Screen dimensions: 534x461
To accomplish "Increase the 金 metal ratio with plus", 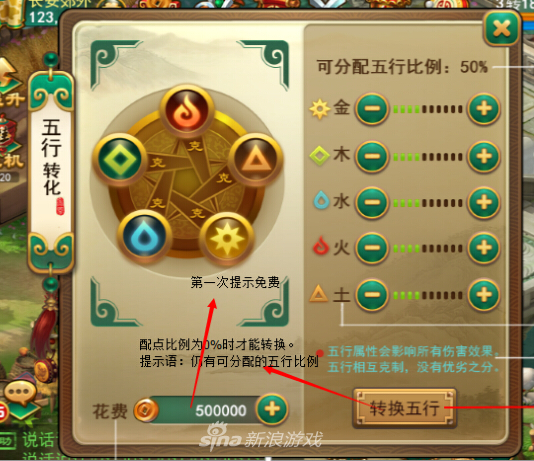I will click(x=484, y=109).
